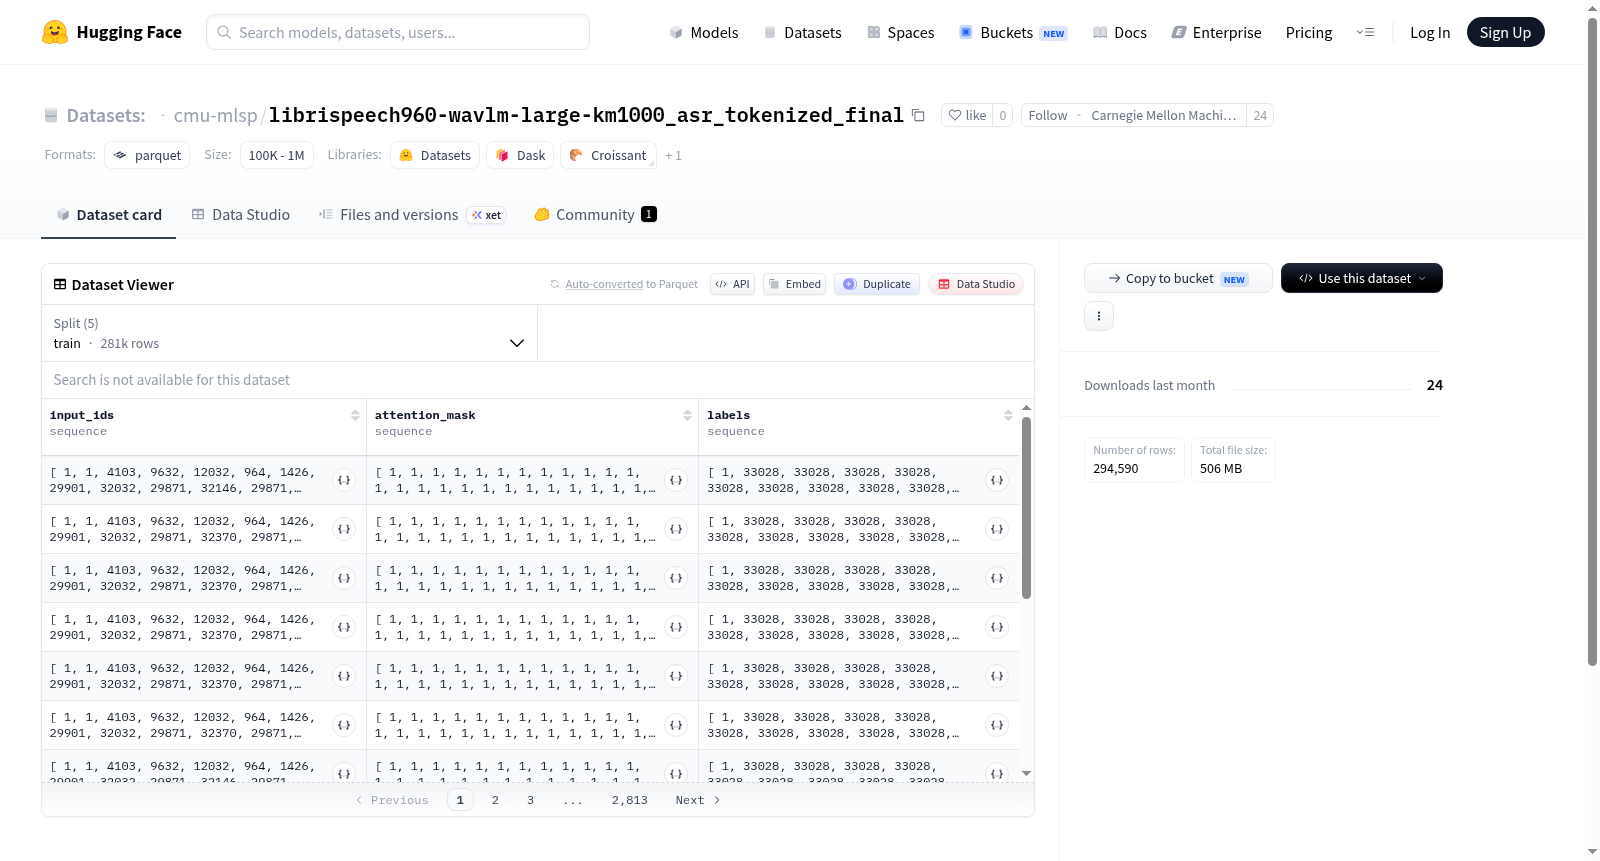This screenshot has width=1600, height=861.
Task: Click the Embed button
Action: 795,284
